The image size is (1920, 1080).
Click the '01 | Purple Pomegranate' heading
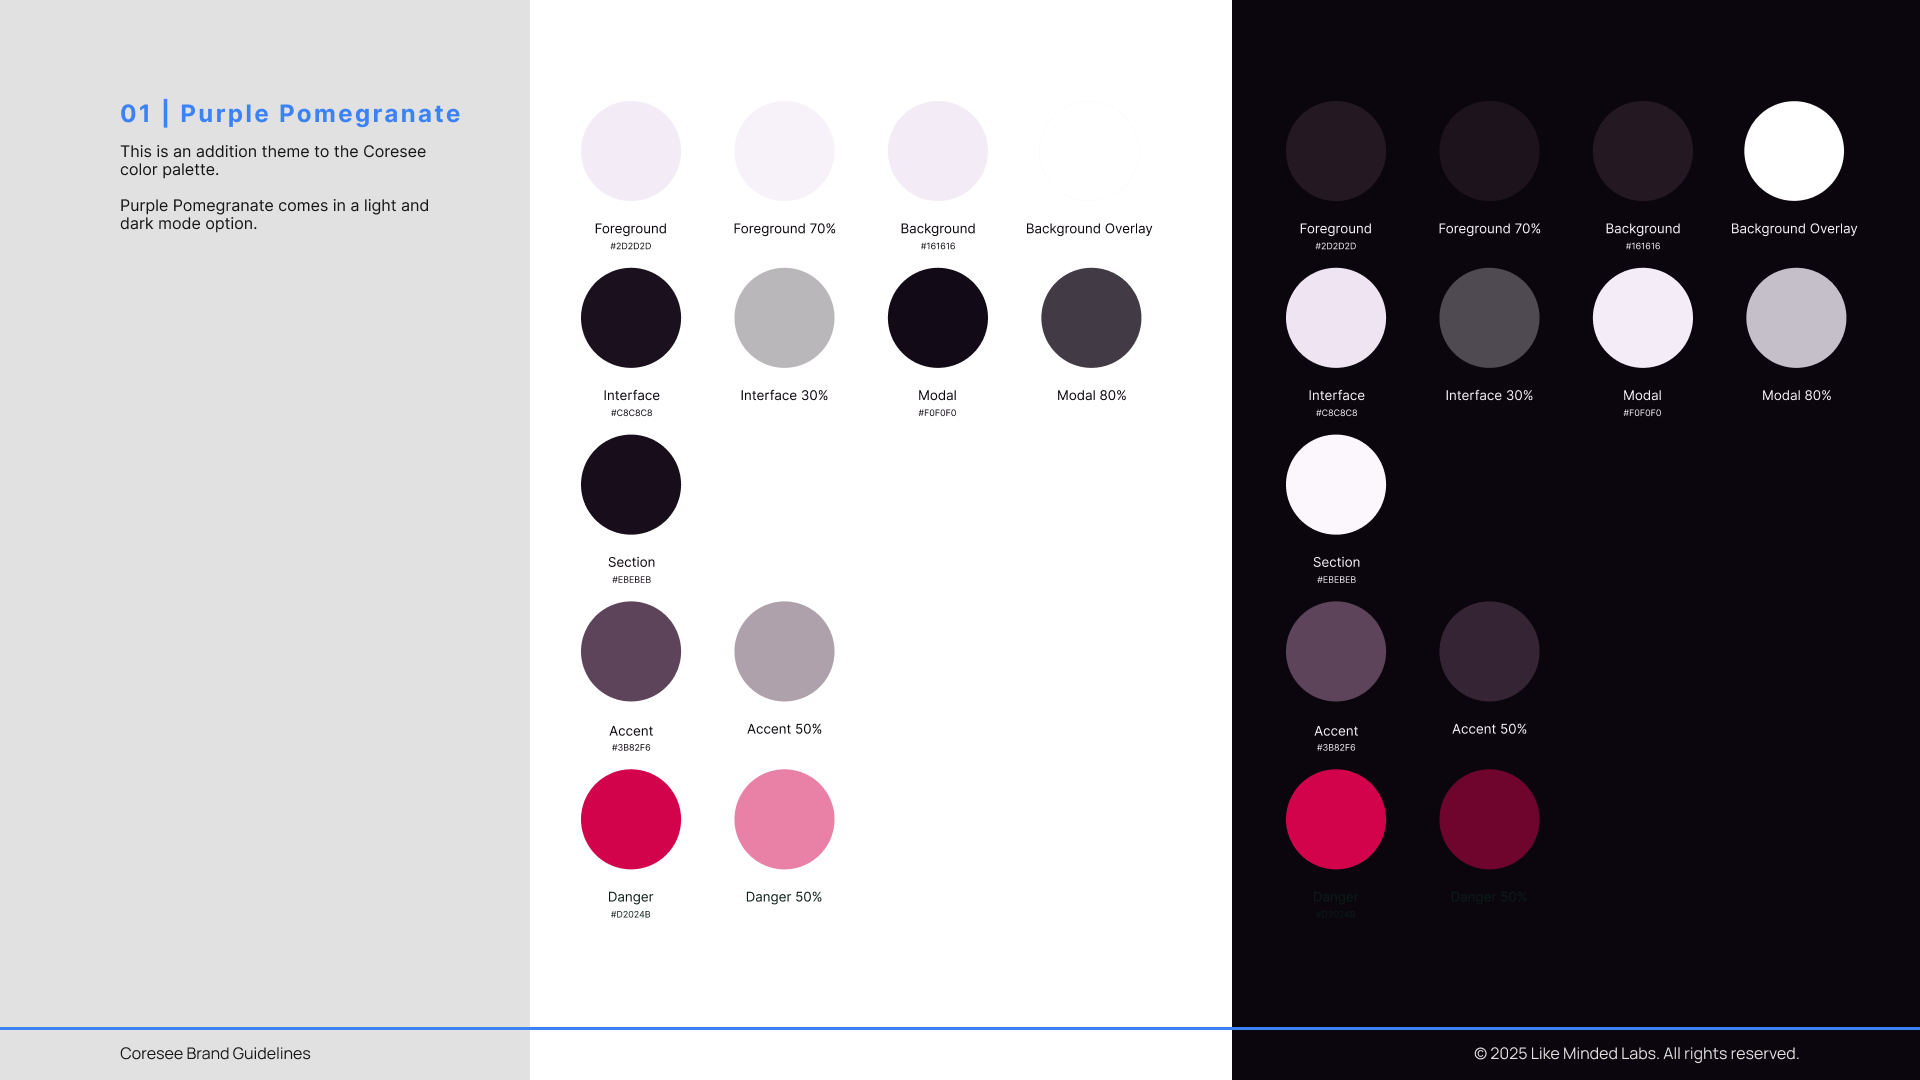[x=290, y=114]
